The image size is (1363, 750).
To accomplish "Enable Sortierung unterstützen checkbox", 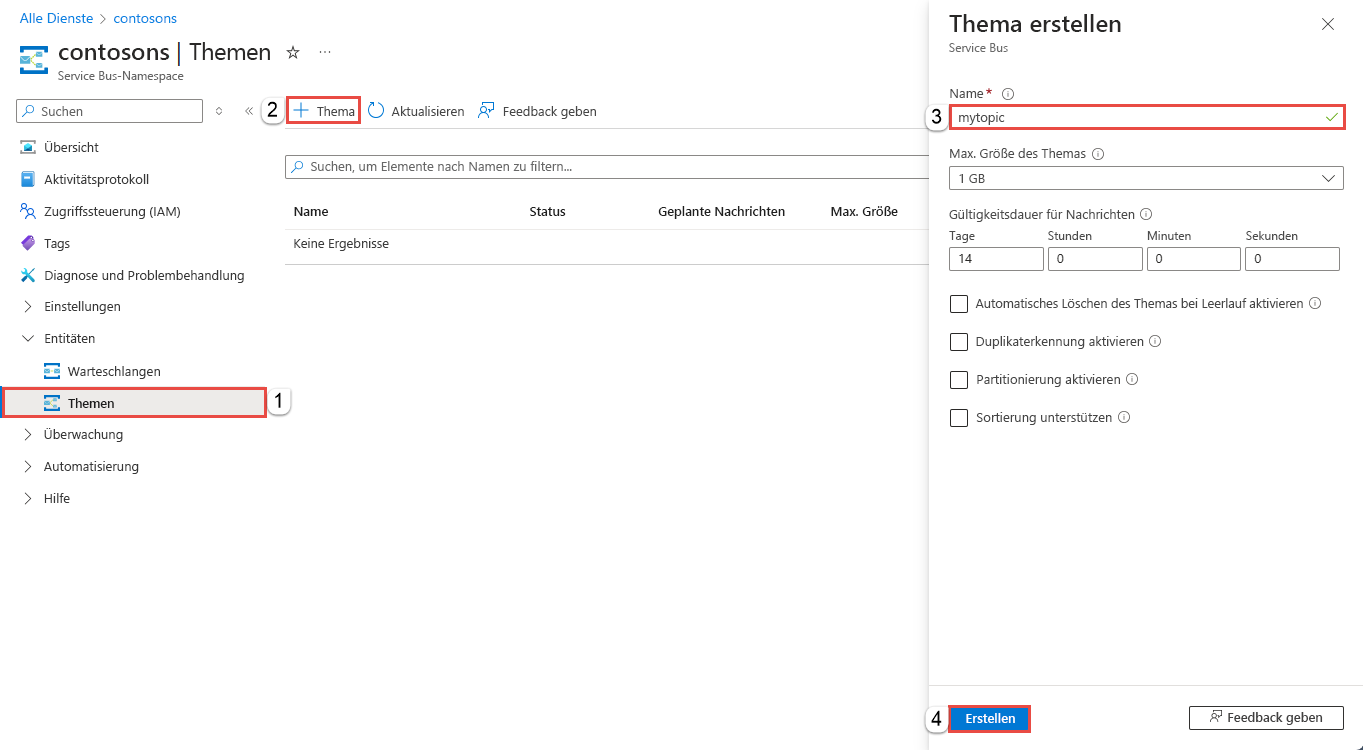I will tap(959, 417).
